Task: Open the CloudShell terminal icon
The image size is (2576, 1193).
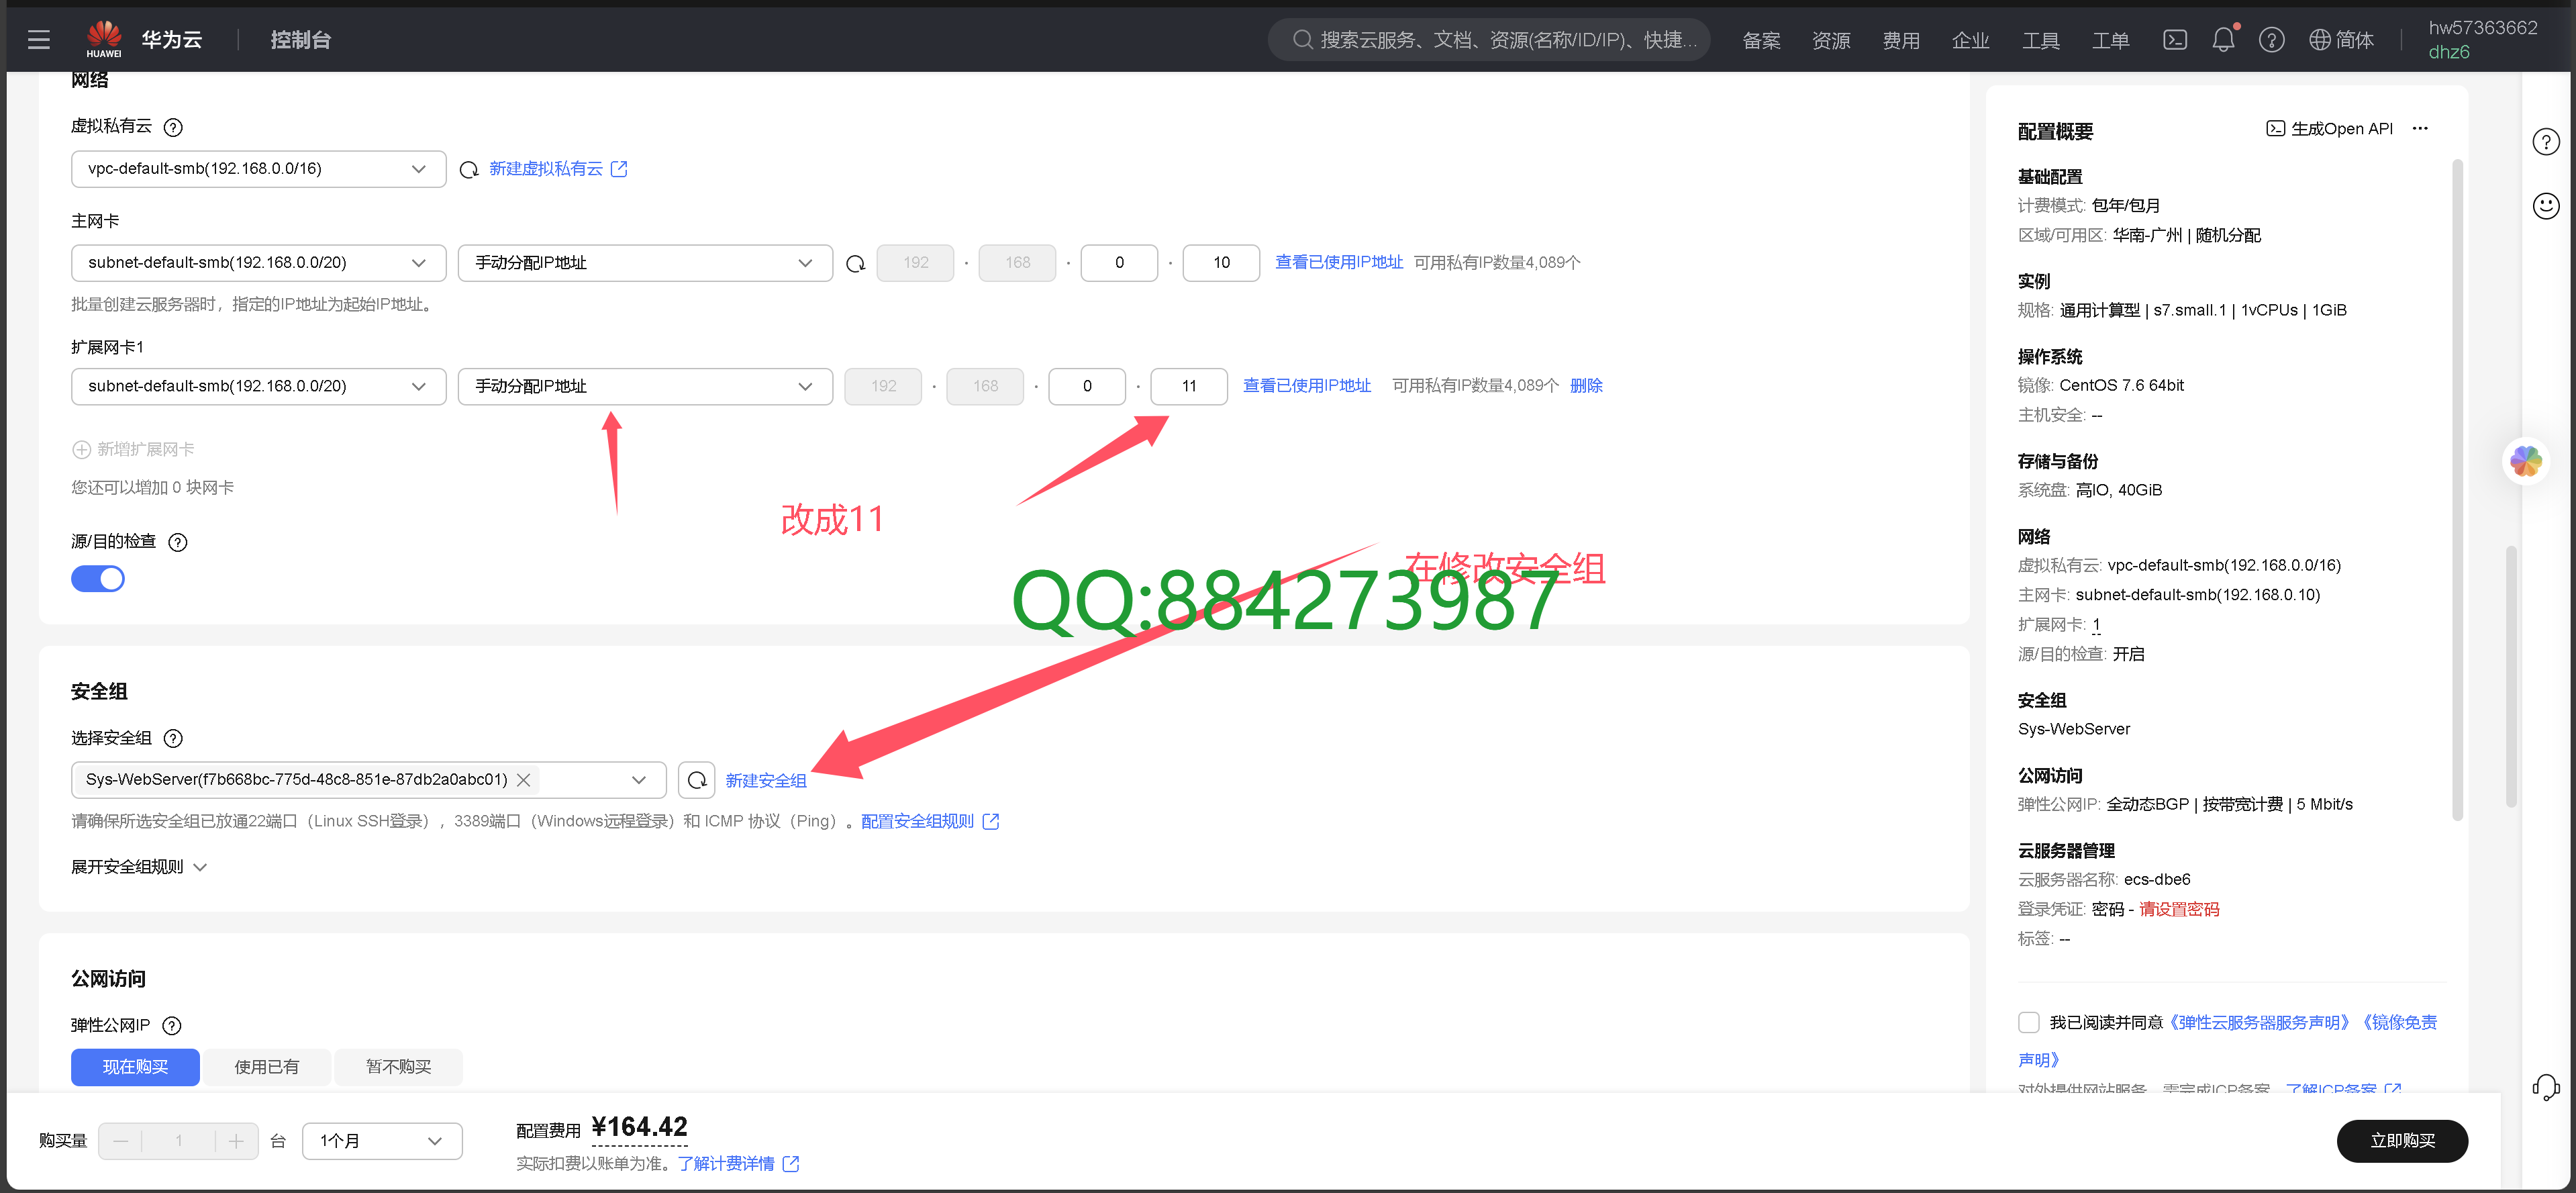Action: point(2174,40)
